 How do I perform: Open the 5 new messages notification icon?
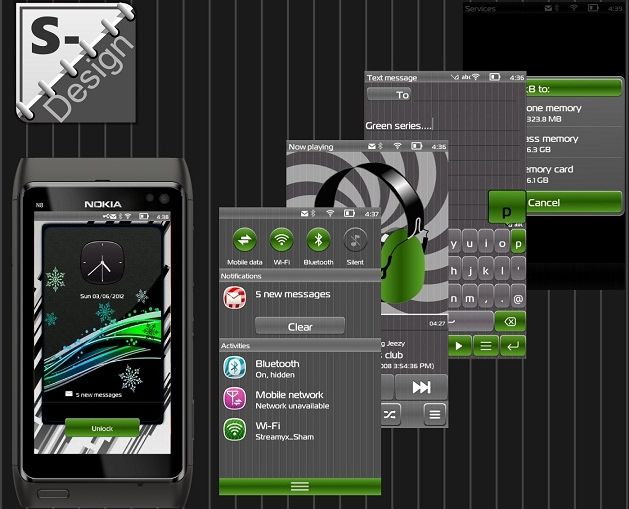tap(235, 298)
